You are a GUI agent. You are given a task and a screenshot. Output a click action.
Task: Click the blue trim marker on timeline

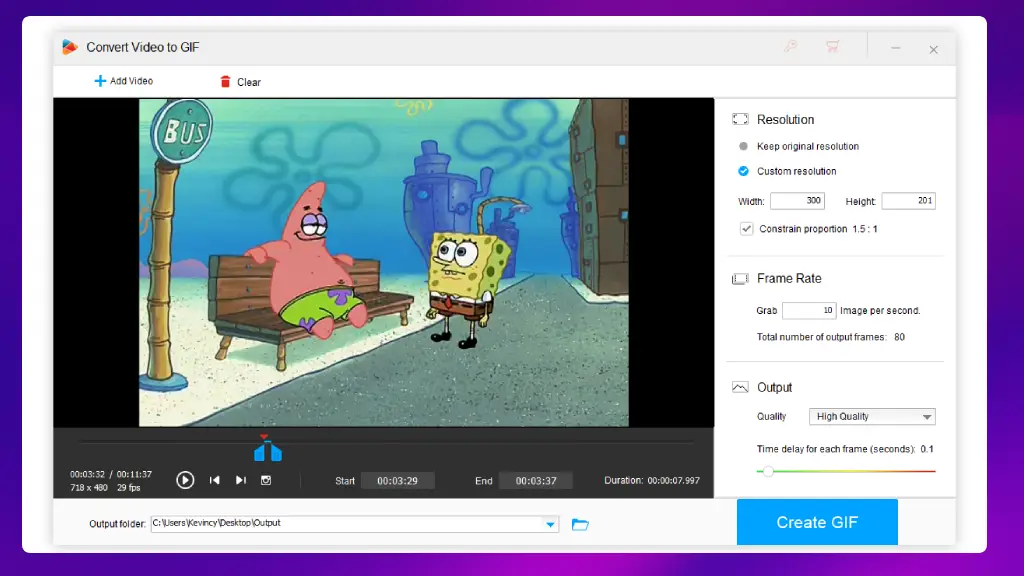(x=268, y=451)
